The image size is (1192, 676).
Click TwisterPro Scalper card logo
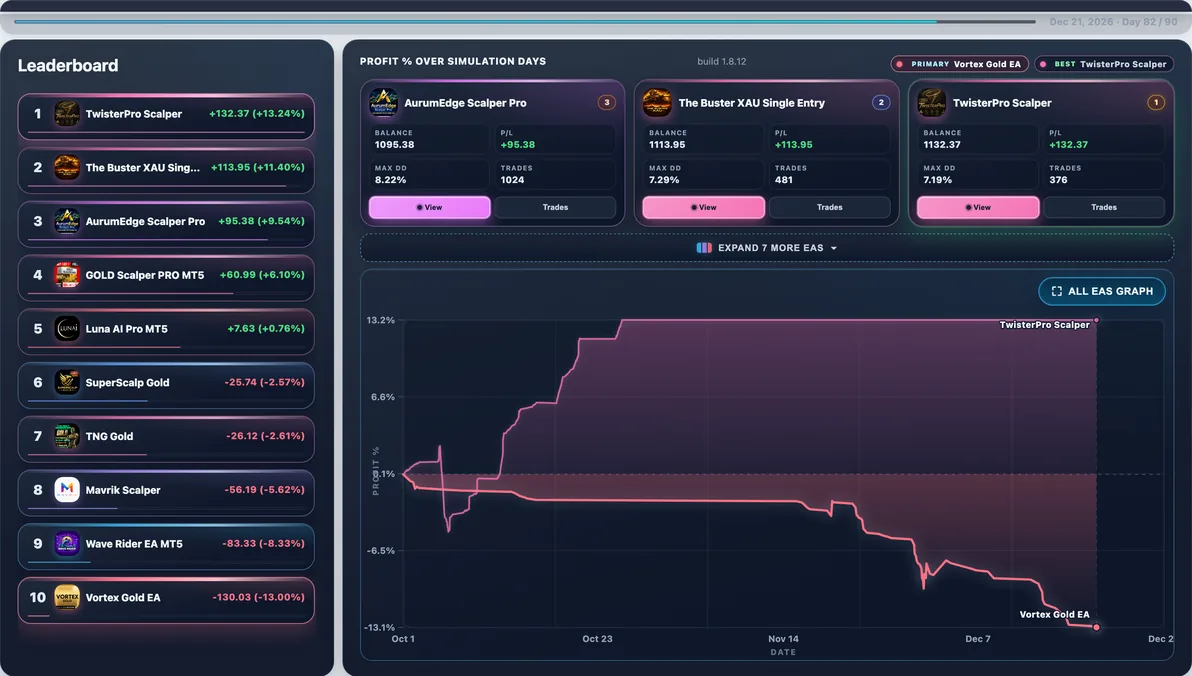931,103
